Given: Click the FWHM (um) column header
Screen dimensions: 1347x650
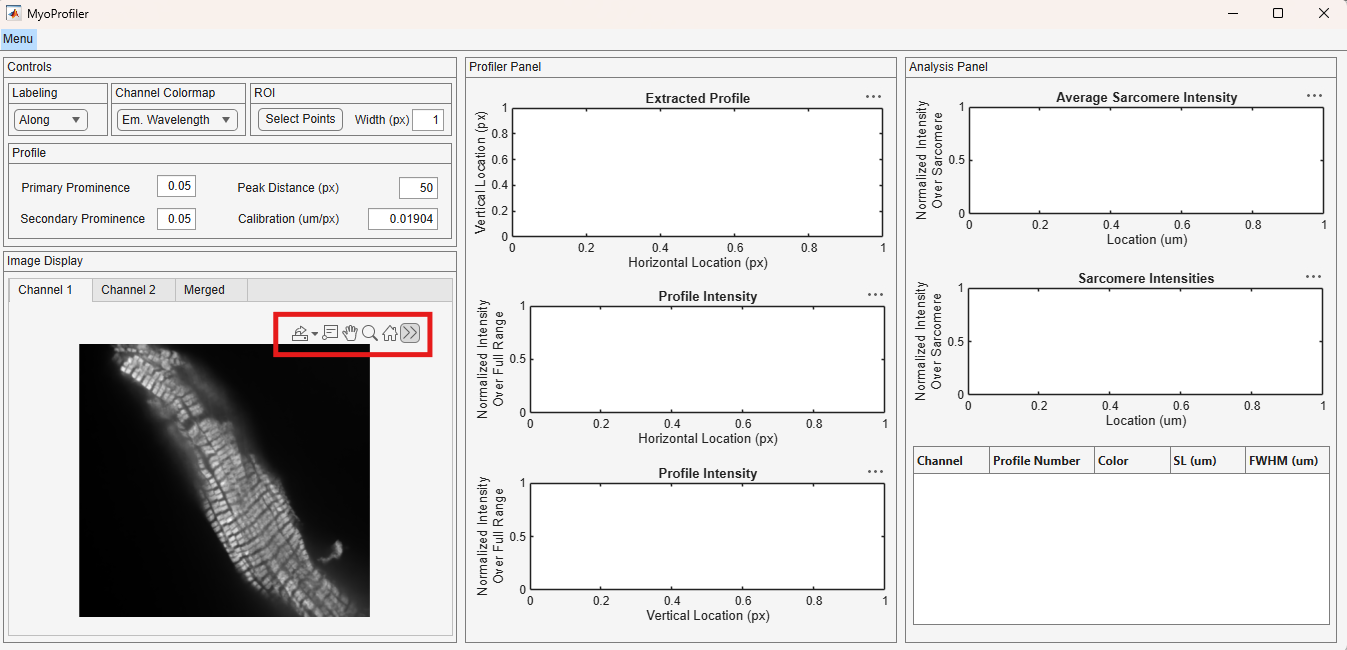Looking at the screenshot, I should (x=1287, y=460).
